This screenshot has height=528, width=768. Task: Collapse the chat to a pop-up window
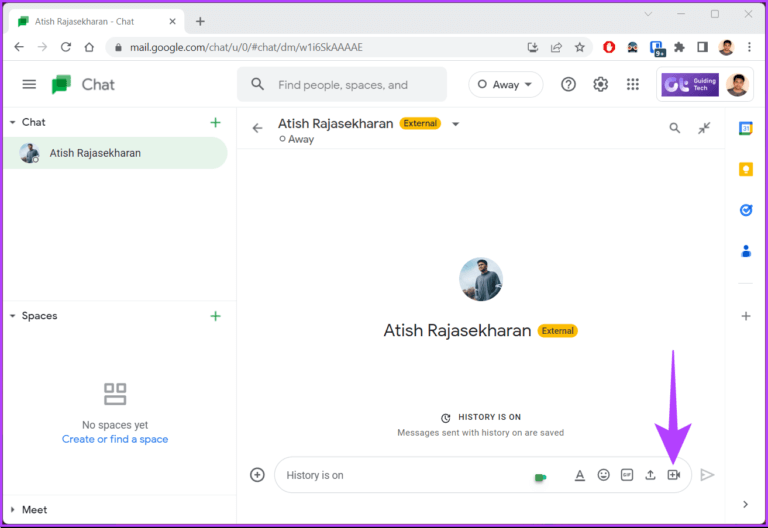coord(704,128)
